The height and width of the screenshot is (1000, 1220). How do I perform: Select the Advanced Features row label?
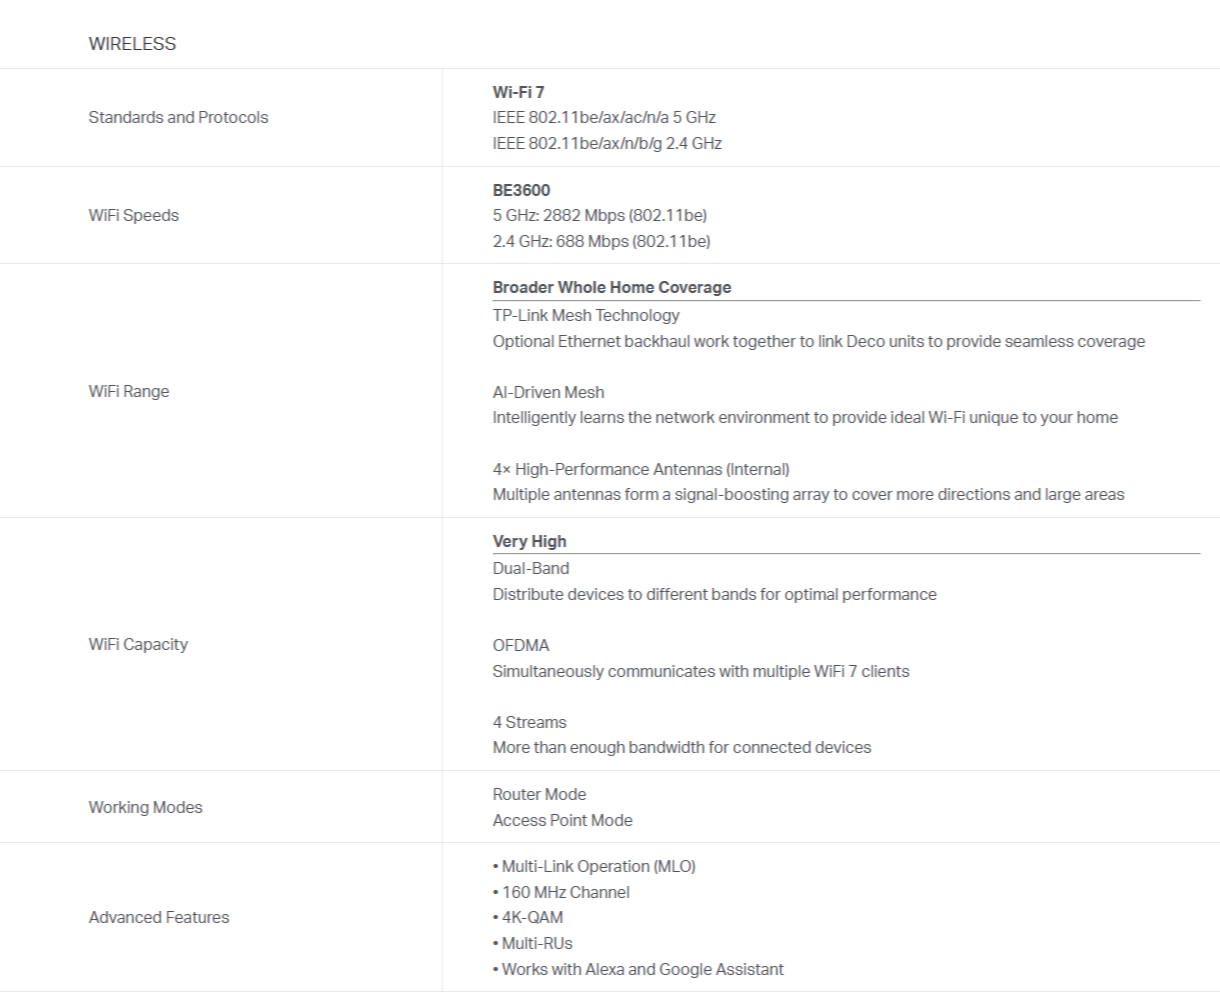click(159, 917)
